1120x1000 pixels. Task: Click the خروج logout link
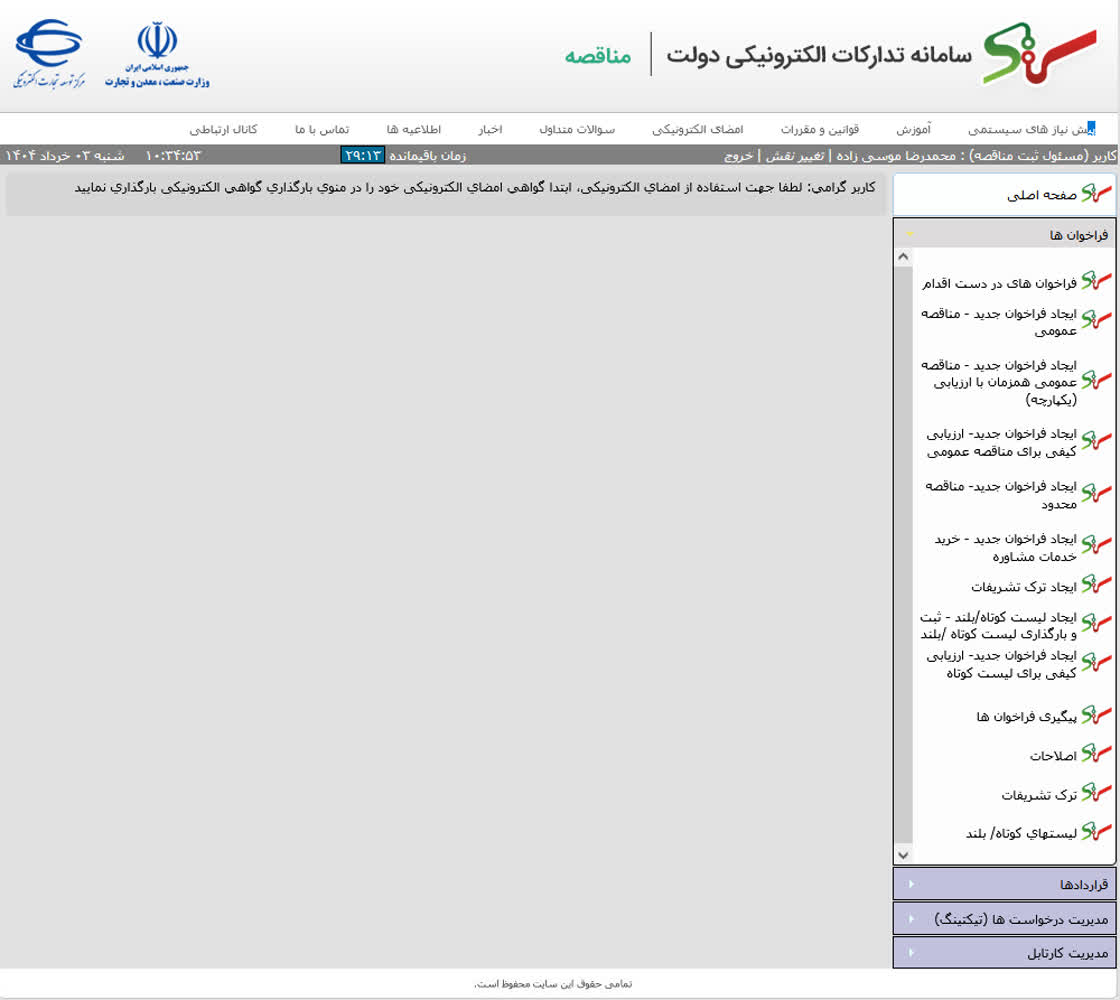click(739, 156)
